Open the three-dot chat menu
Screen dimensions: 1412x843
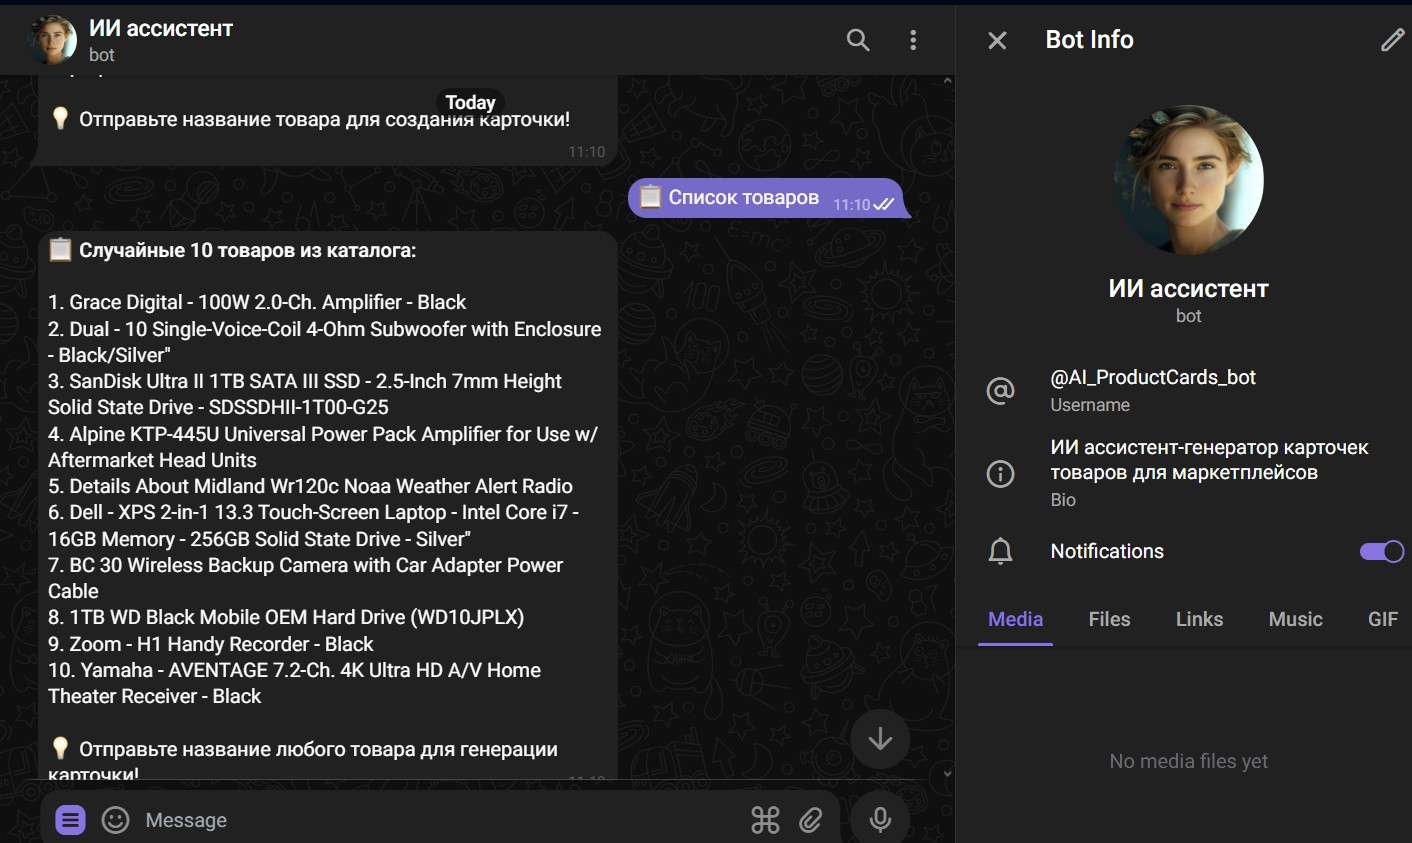tap(913, 40)
